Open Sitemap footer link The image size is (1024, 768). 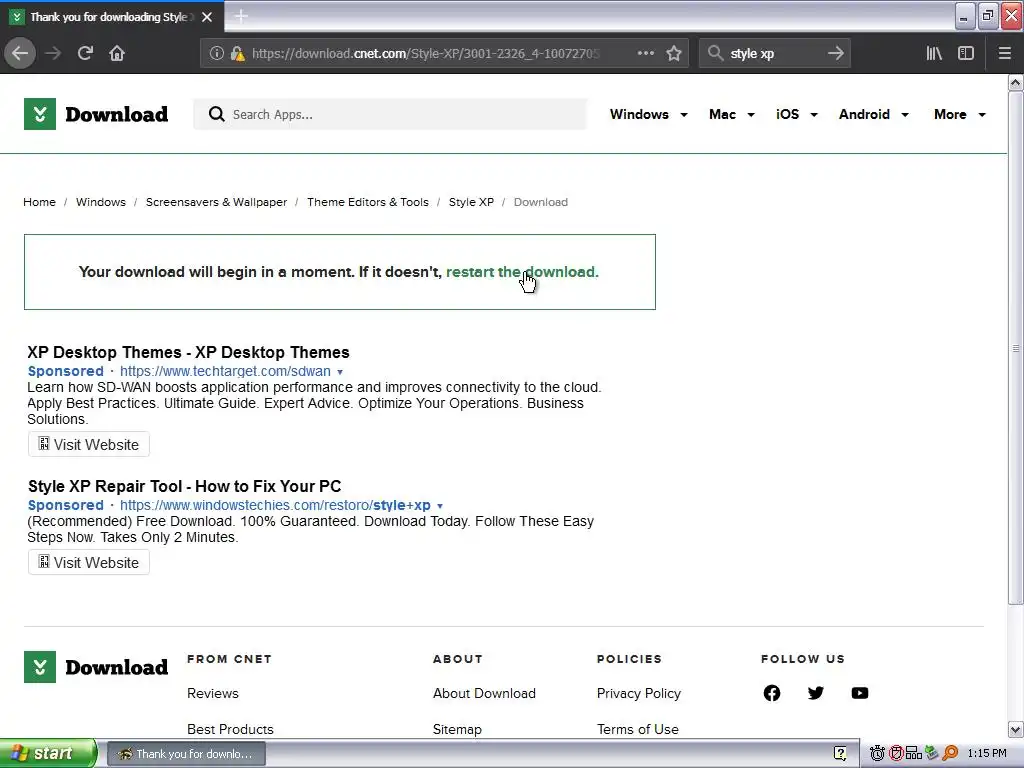pos(457,729)
